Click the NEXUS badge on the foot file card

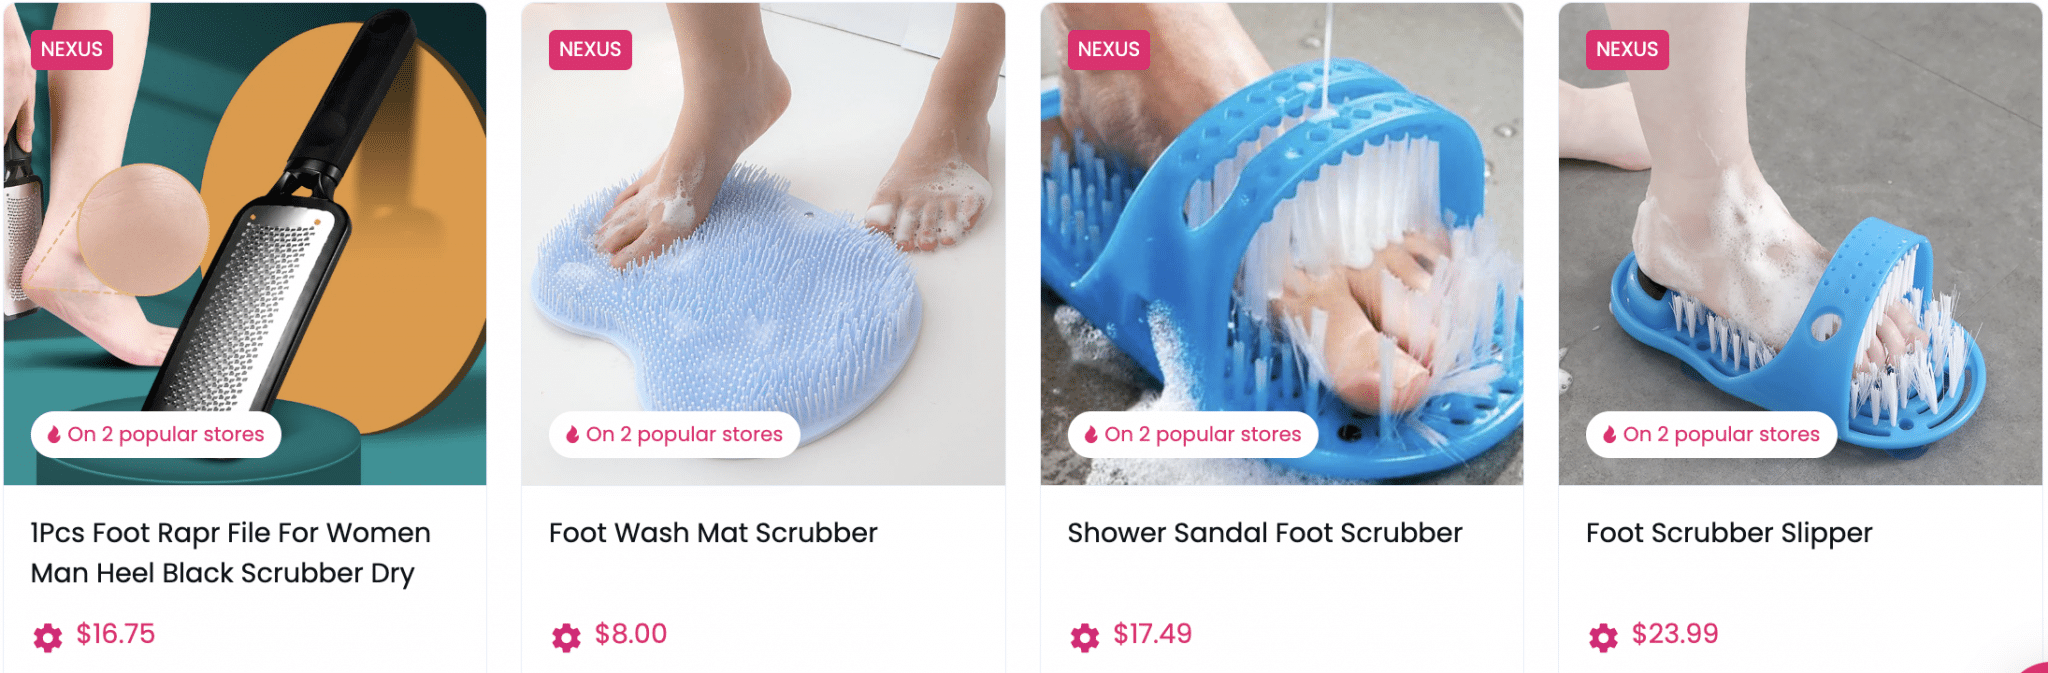[72, 49]
